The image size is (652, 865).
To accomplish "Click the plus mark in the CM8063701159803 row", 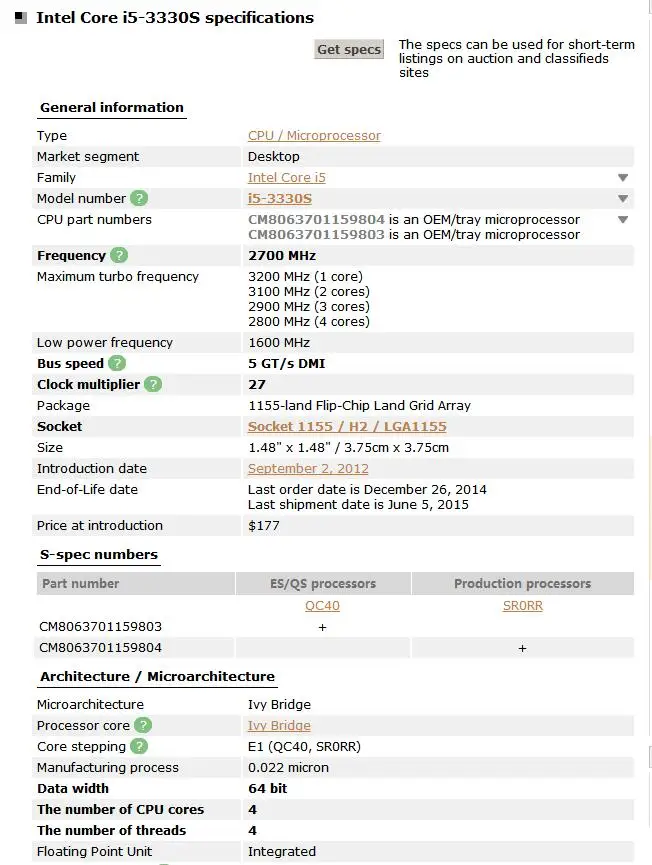I will coord(323,627).
